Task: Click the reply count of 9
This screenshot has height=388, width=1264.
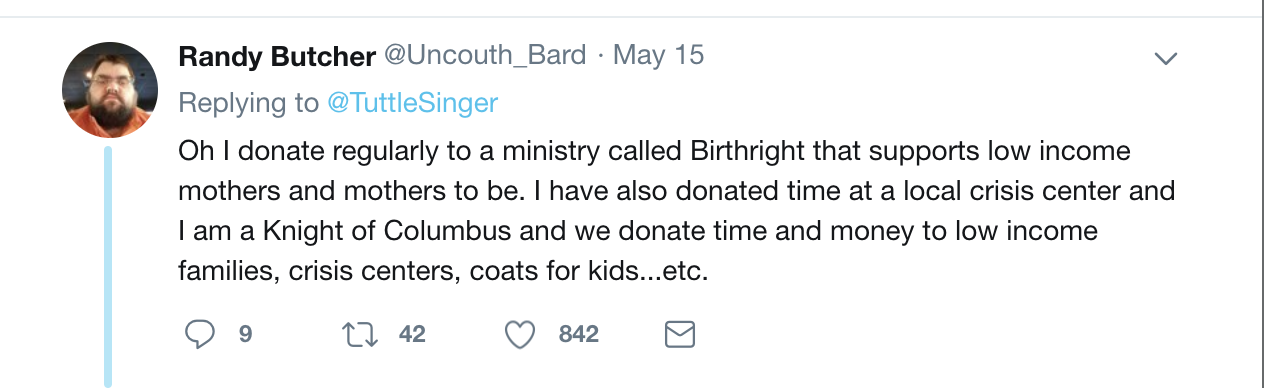Action: click(x=245, y=334)
